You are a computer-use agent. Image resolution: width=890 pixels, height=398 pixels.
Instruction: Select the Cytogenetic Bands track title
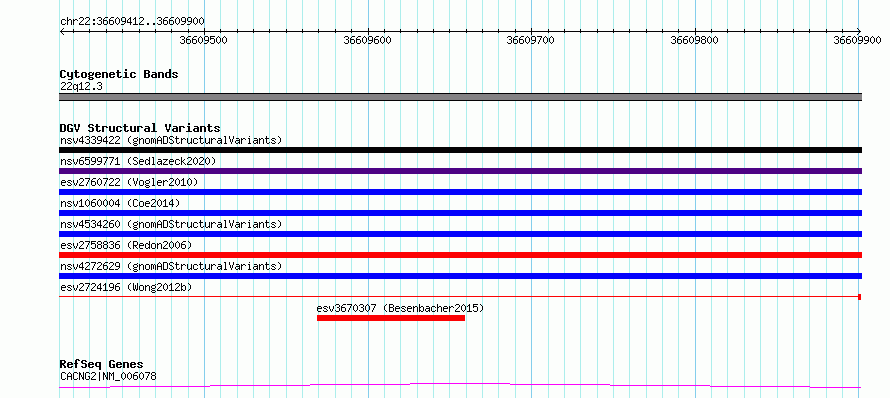click(119, 74)
